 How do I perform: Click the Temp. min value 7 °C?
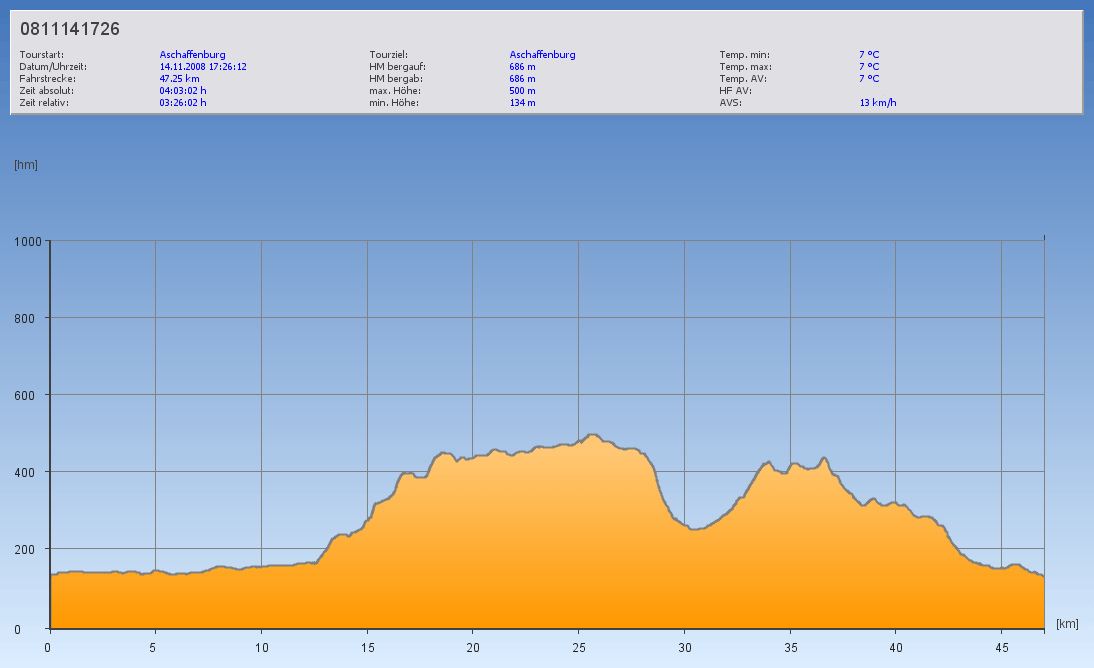coord(869,54)
